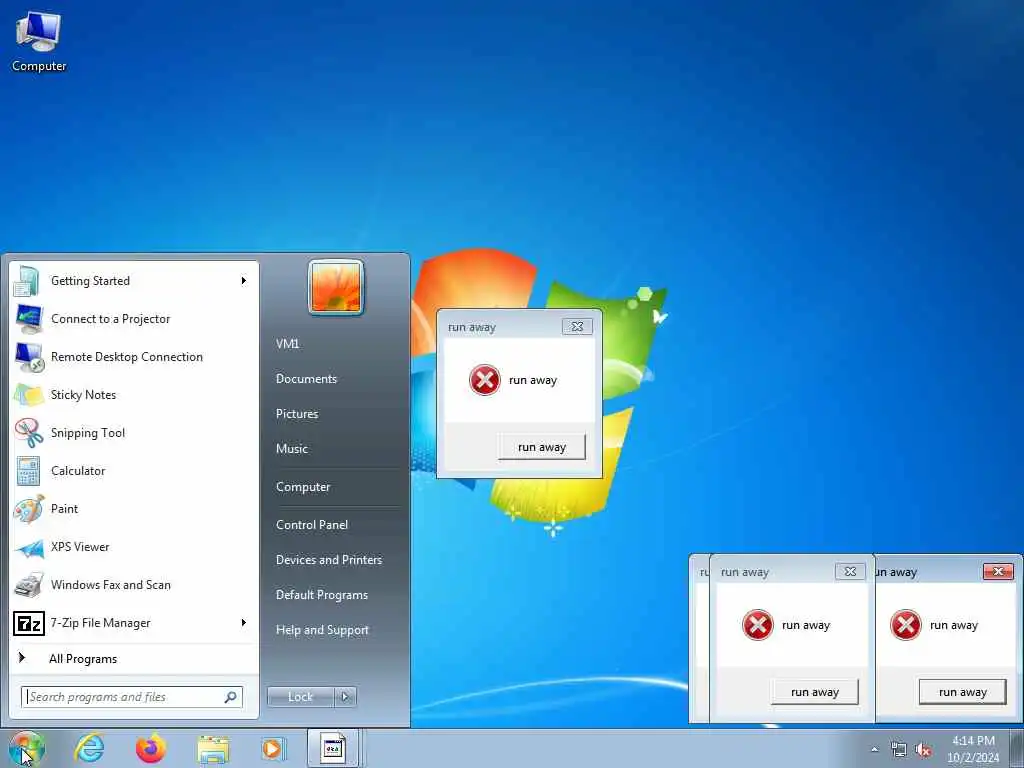This screenshot has height=768, width=1024.
Task: Close the bottom-right run away dialog
Action: click(x=998, y=571)
